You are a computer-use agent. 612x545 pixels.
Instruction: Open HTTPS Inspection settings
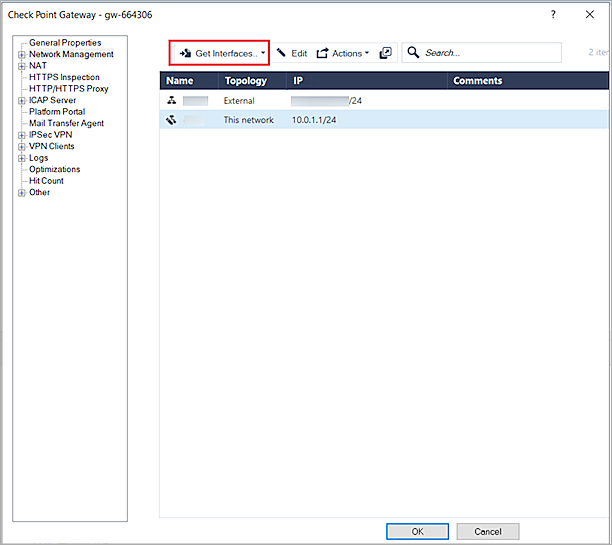tap(64, 77)
